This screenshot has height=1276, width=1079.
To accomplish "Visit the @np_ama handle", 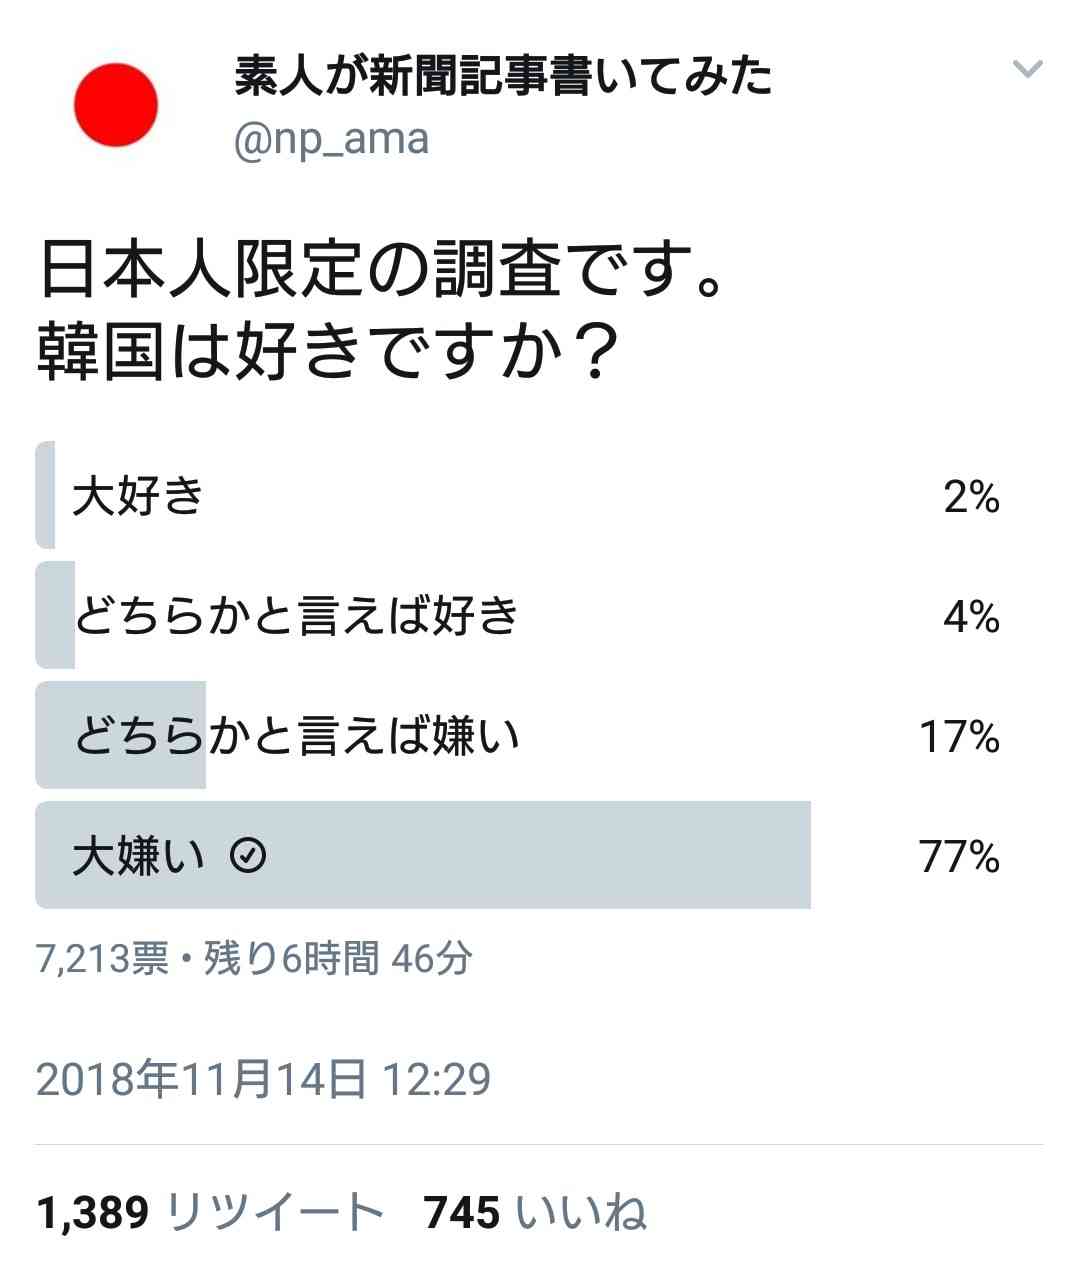I will click(331, 139).
